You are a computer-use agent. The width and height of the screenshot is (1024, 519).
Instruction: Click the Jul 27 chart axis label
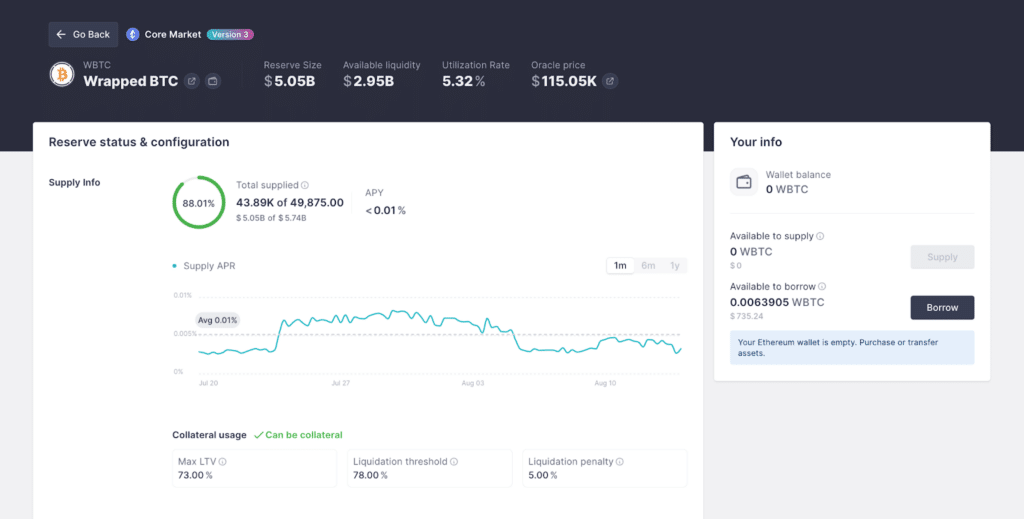click(340, 383)
